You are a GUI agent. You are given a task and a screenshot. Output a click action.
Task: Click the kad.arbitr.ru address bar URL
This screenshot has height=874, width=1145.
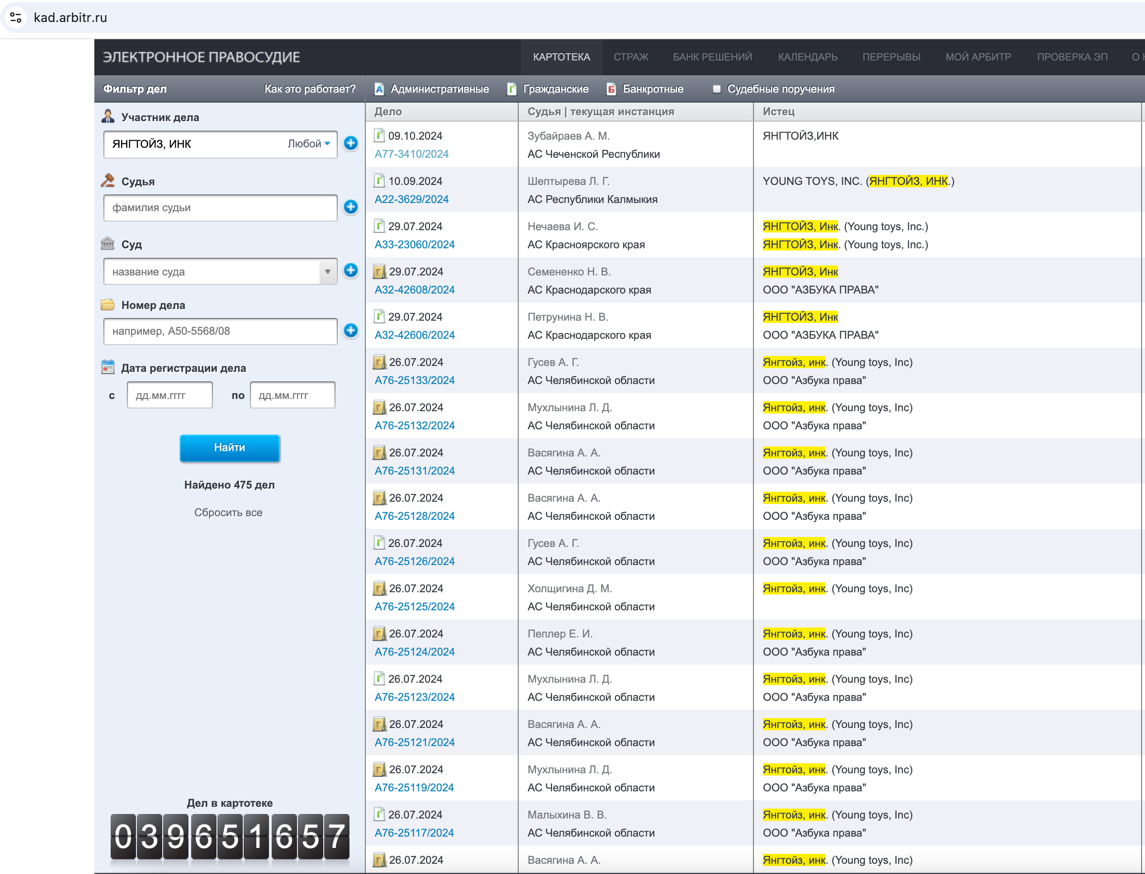(70, 18)
